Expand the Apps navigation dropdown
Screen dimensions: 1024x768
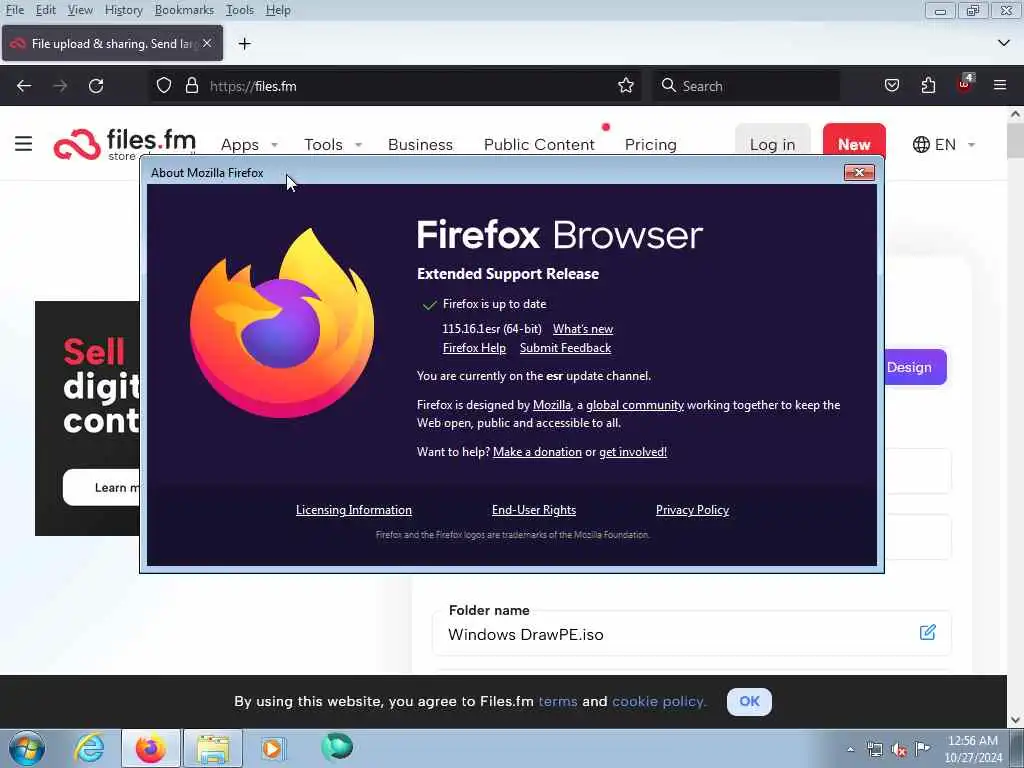click(x=274, y=144)
